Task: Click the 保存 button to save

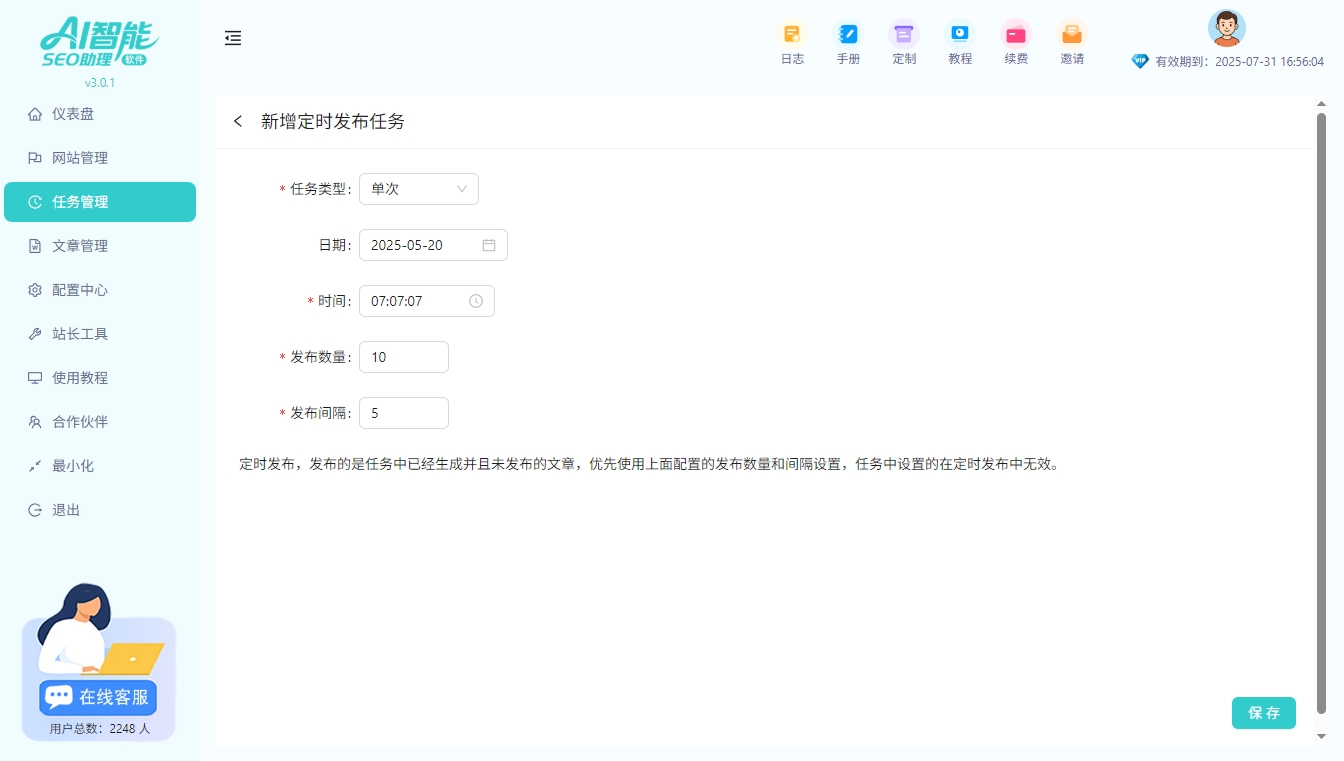Action: coord(1263,713)
